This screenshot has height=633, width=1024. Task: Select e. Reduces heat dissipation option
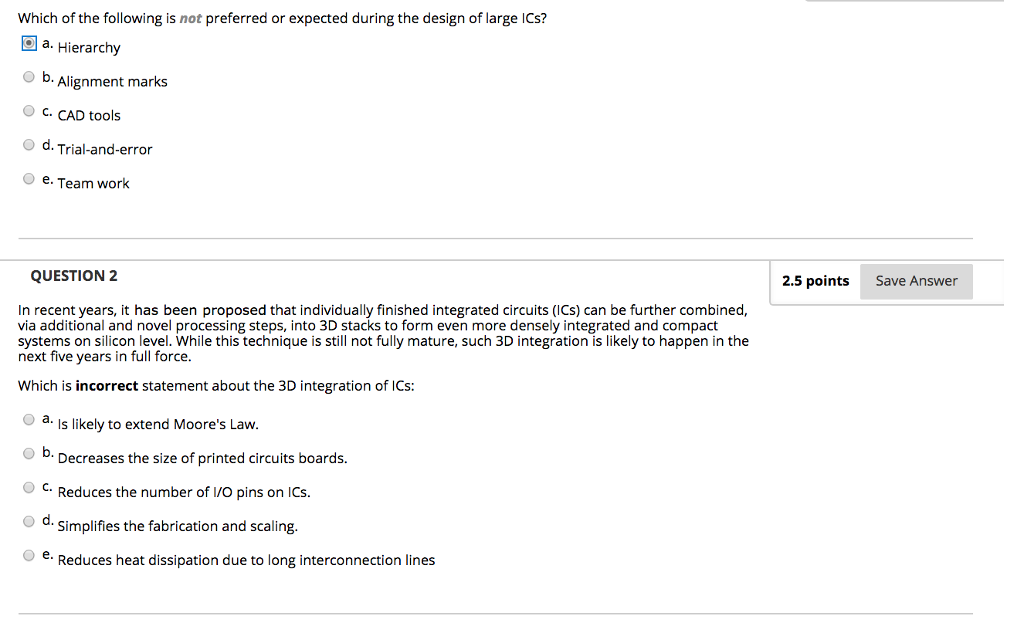pyautogui.click(x=29, y=555)
